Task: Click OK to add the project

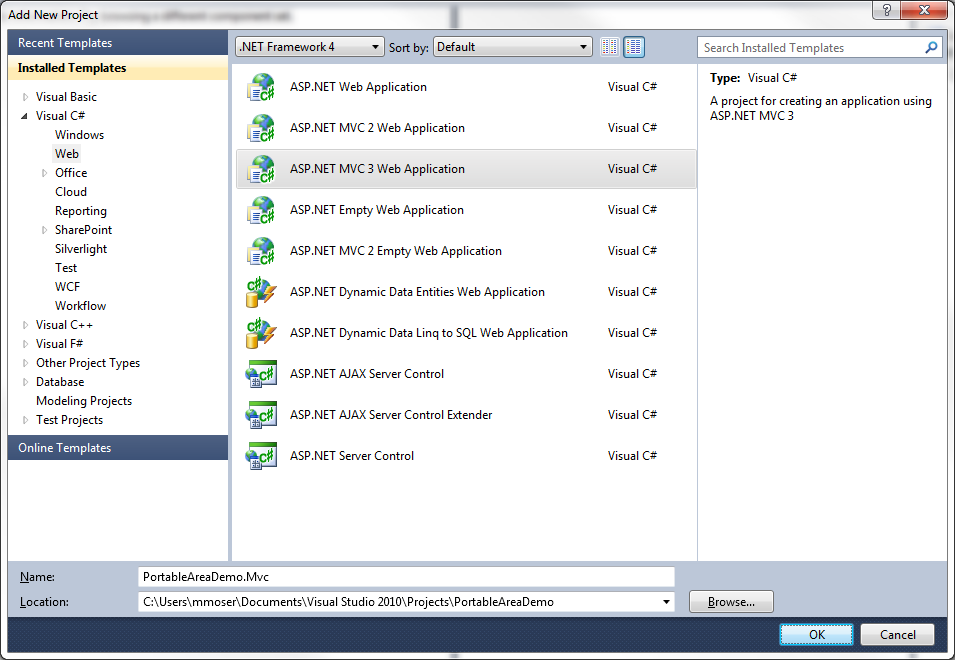Action: coord(816,634)
